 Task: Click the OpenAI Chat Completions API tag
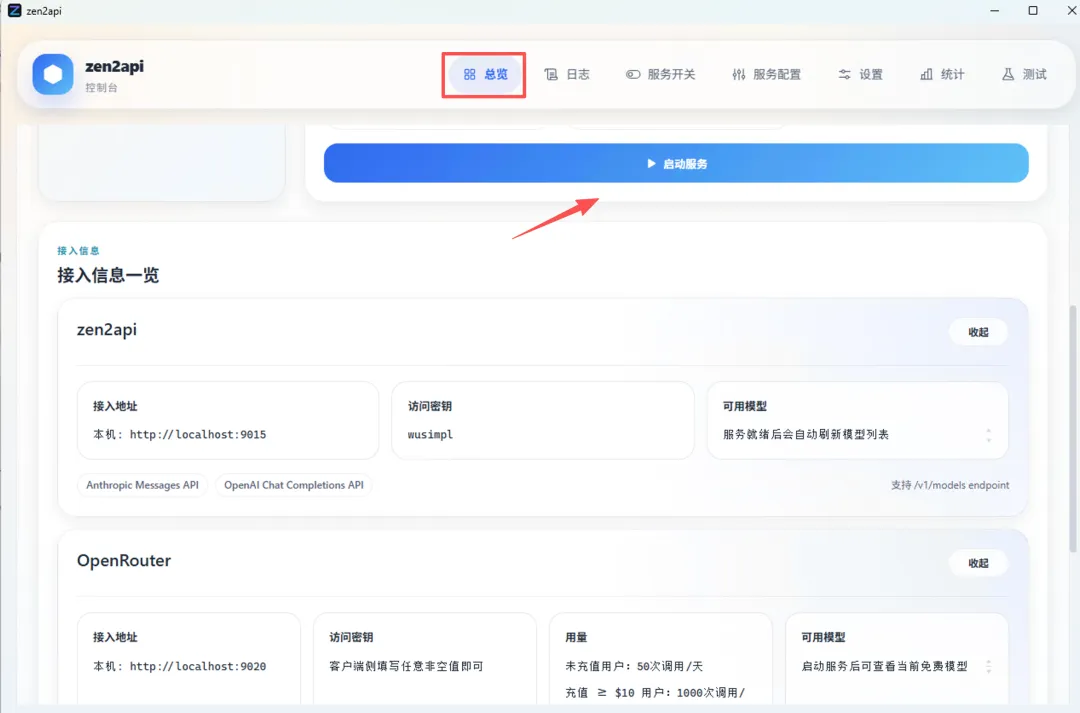click(x=293, y=485)
